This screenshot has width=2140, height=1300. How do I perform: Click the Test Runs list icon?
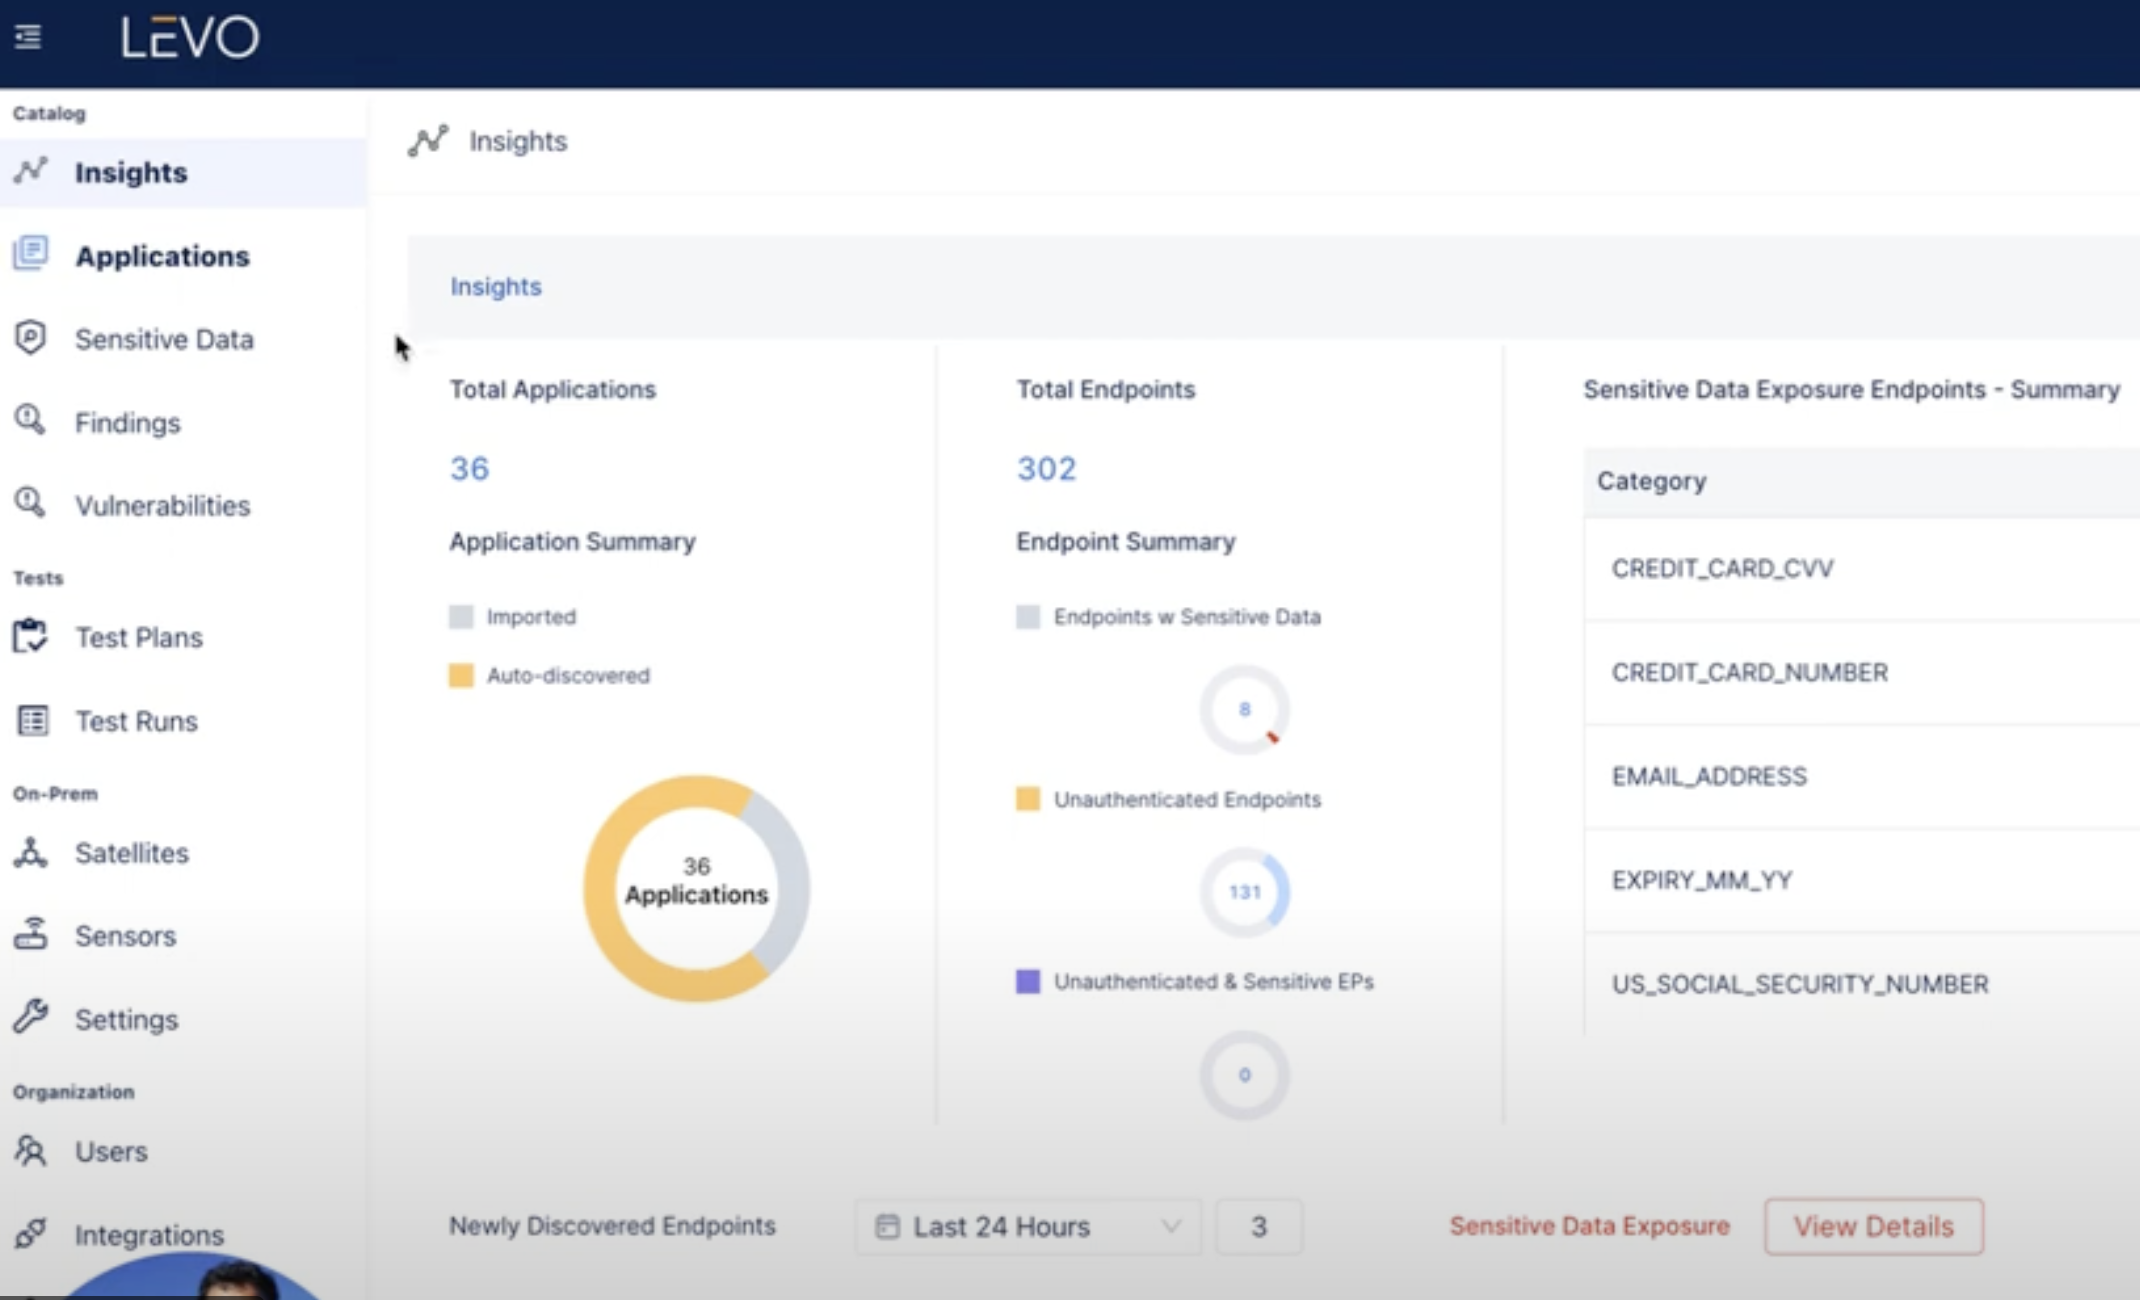(32, 720)
